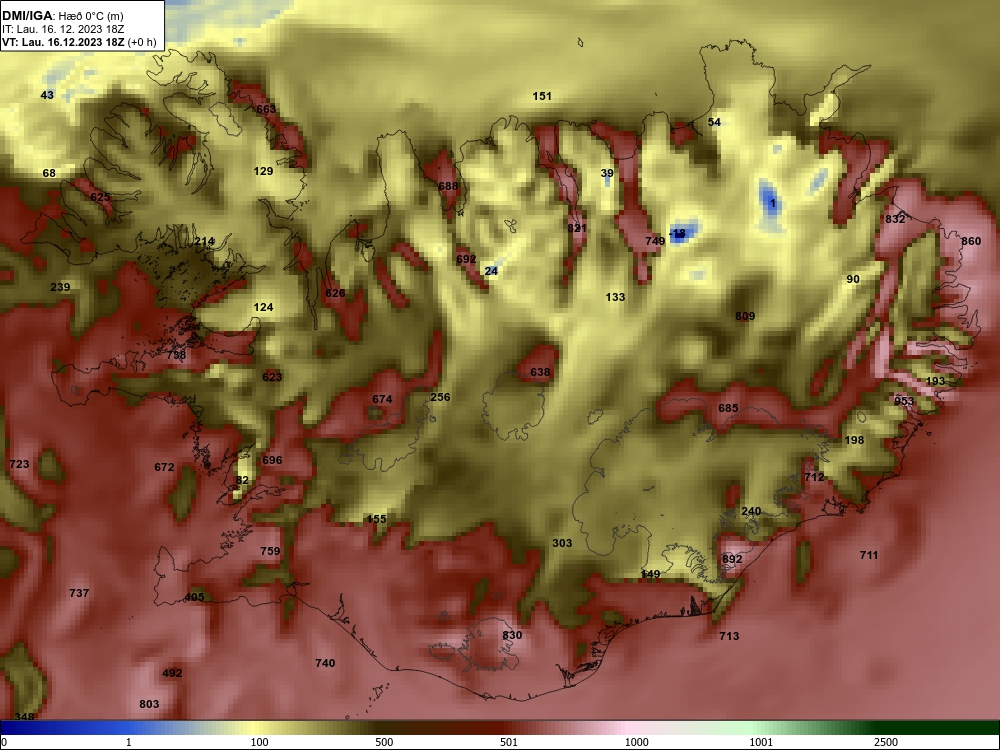Click the 495 value on the map
Viewport: 1000px width, 750px height.
(194, 597)
